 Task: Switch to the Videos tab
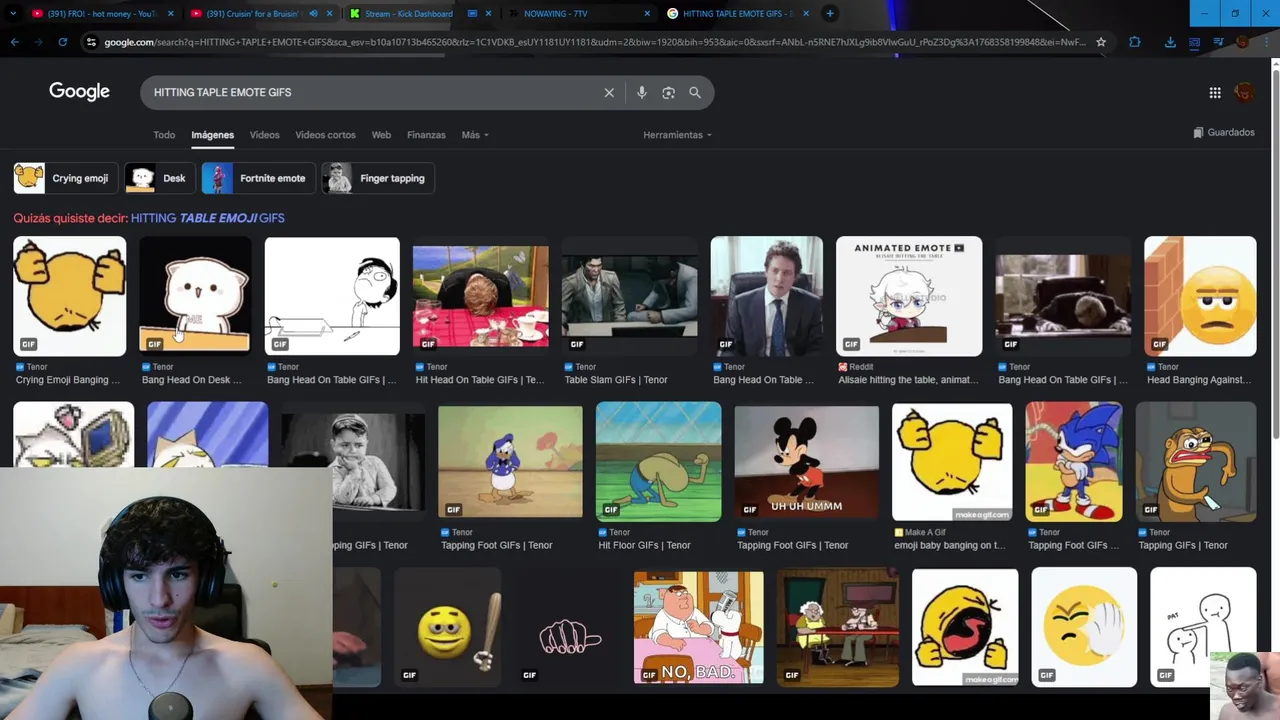click(x=265, y=135)
